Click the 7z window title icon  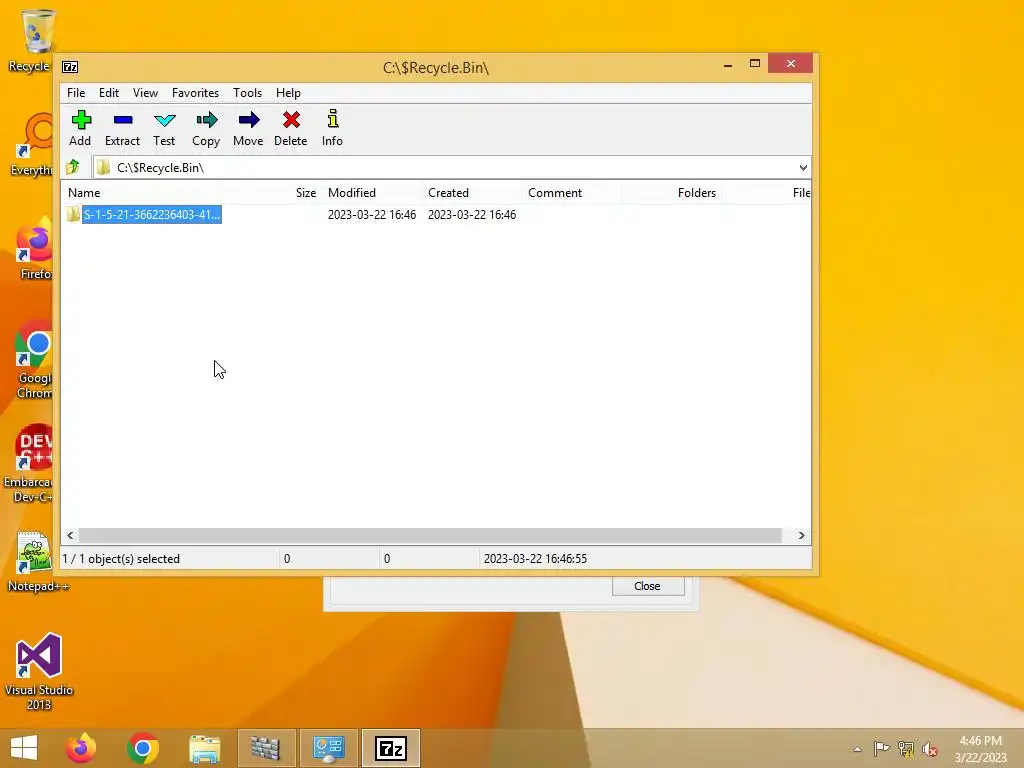click(70, 67)
